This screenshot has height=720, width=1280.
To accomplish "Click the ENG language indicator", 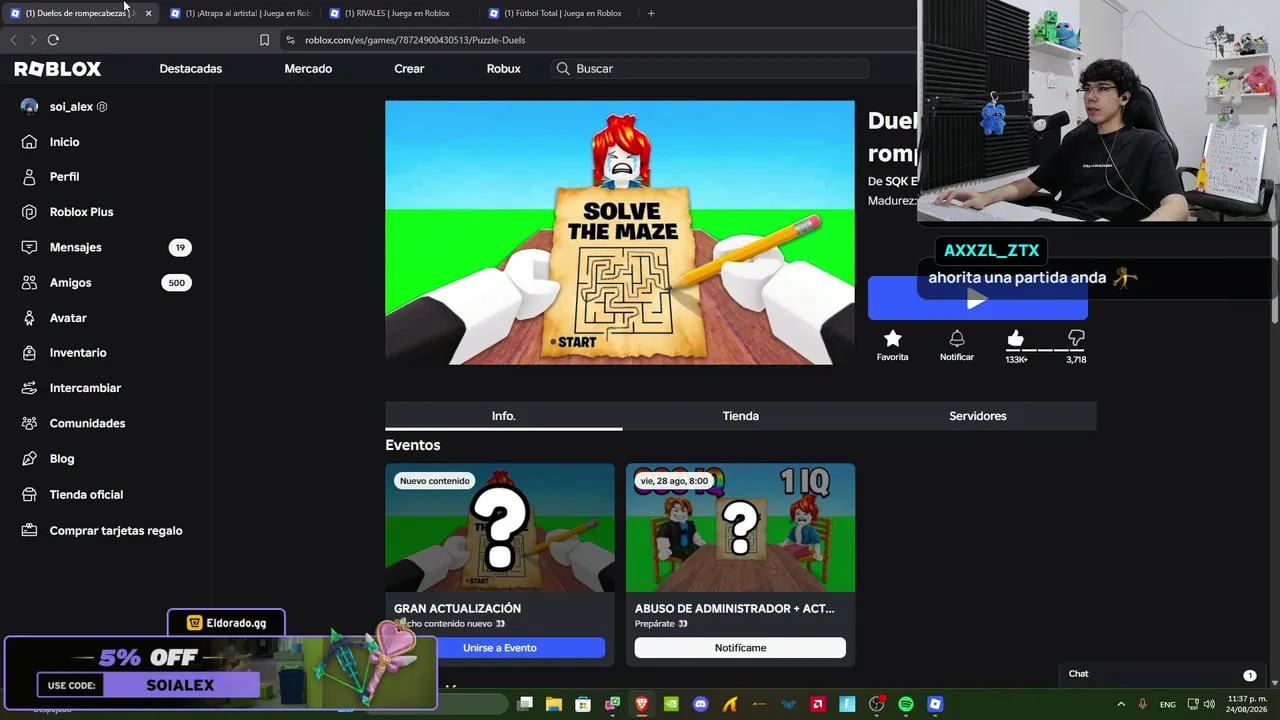I will (1168, 704).
